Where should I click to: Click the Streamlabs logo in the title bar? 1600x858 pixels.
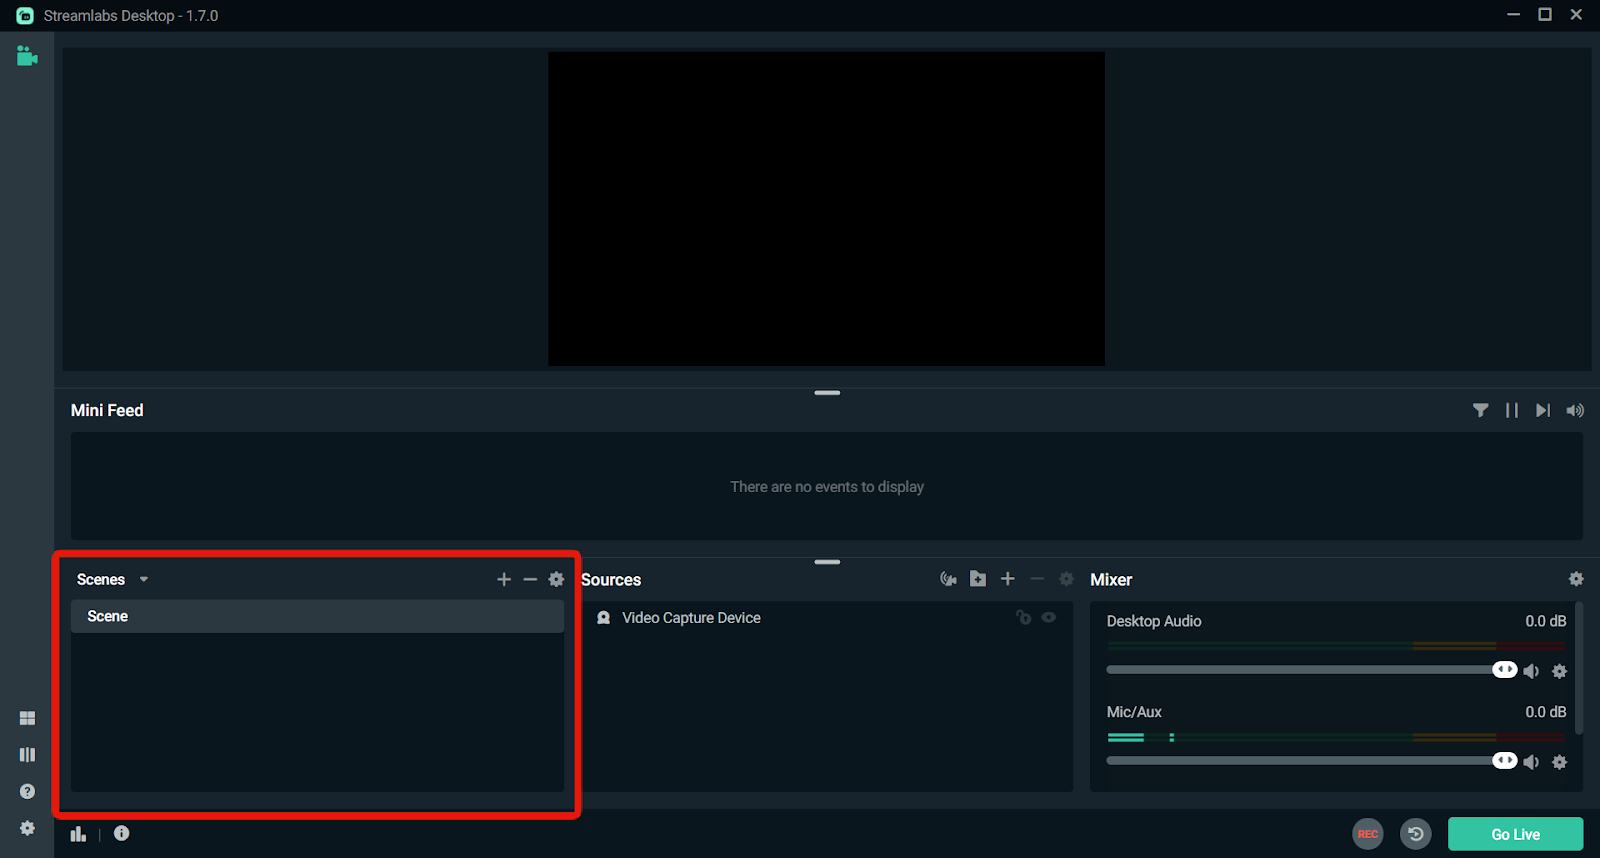(x=25, y=16)
